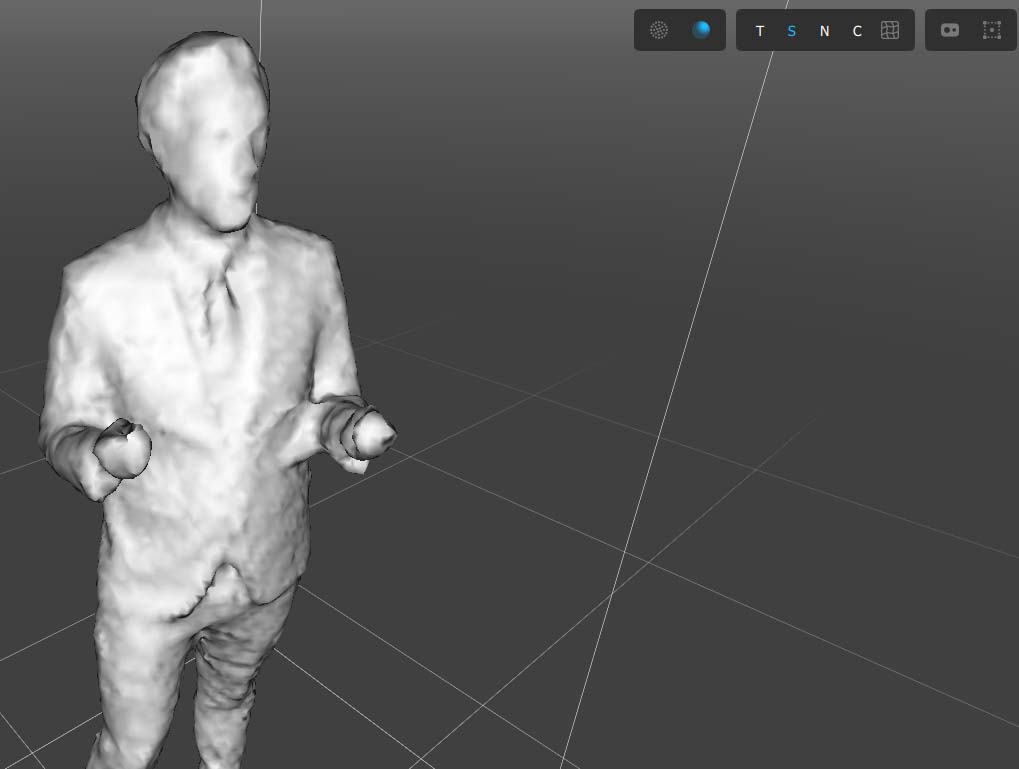Switch to N normals shading mode
Image resolution: width=1019 pixels, height=769 pixels.
[x=824, y=31]
